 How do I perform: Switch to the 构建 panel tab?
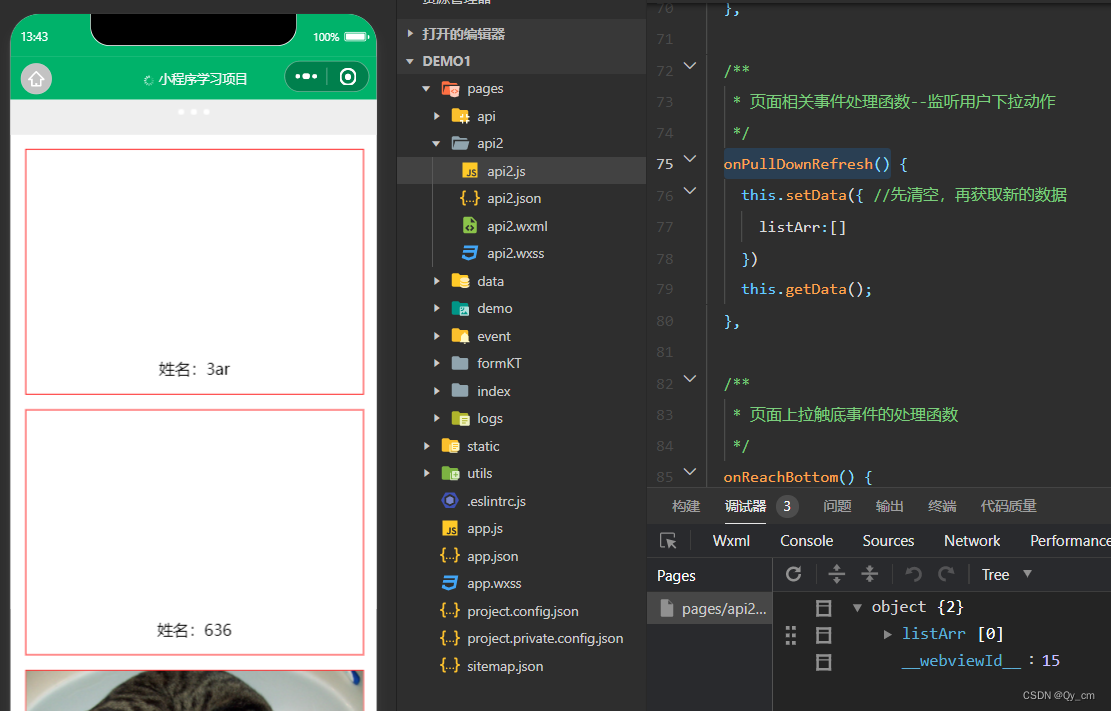[x=686, y=506]
